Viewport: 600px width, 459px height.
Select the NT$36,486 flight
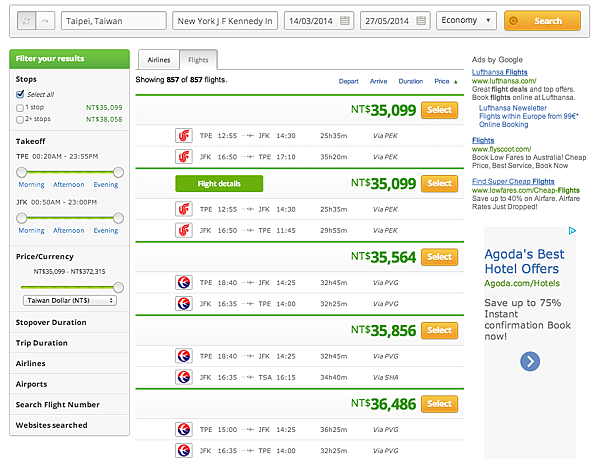[439, 404]
